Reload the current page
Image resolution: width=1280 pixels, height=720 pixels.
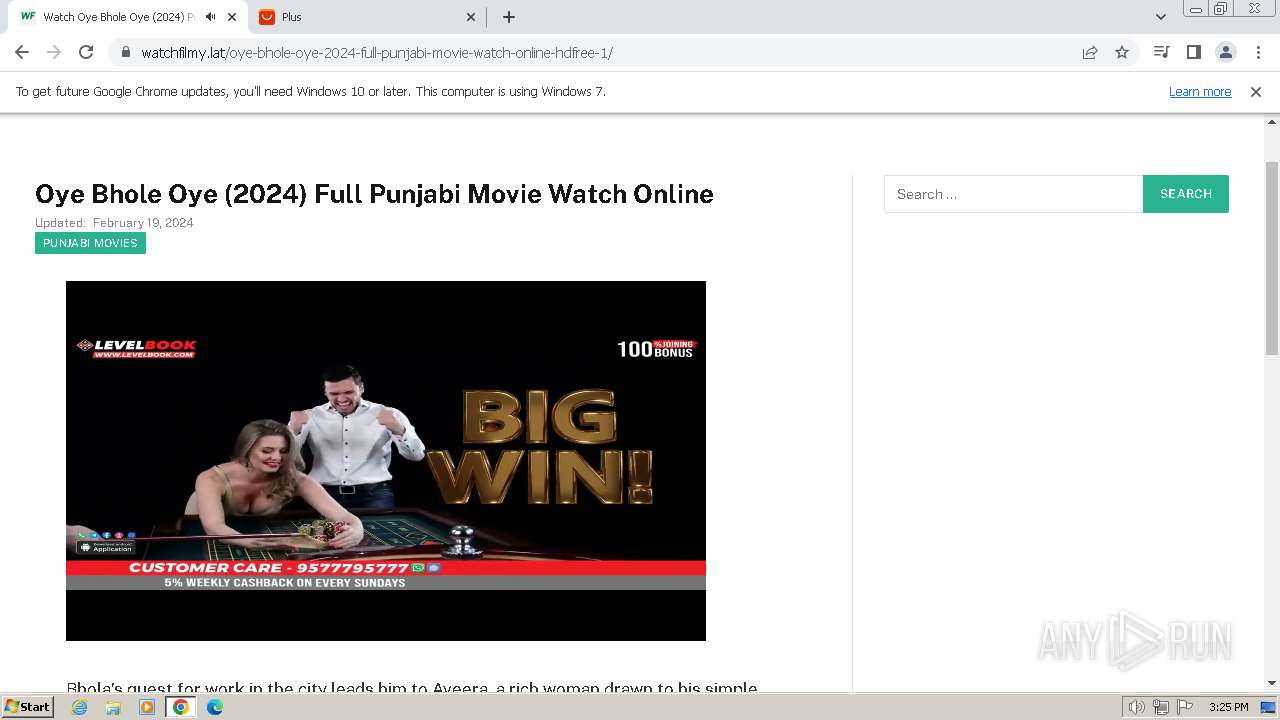point(86,52)
